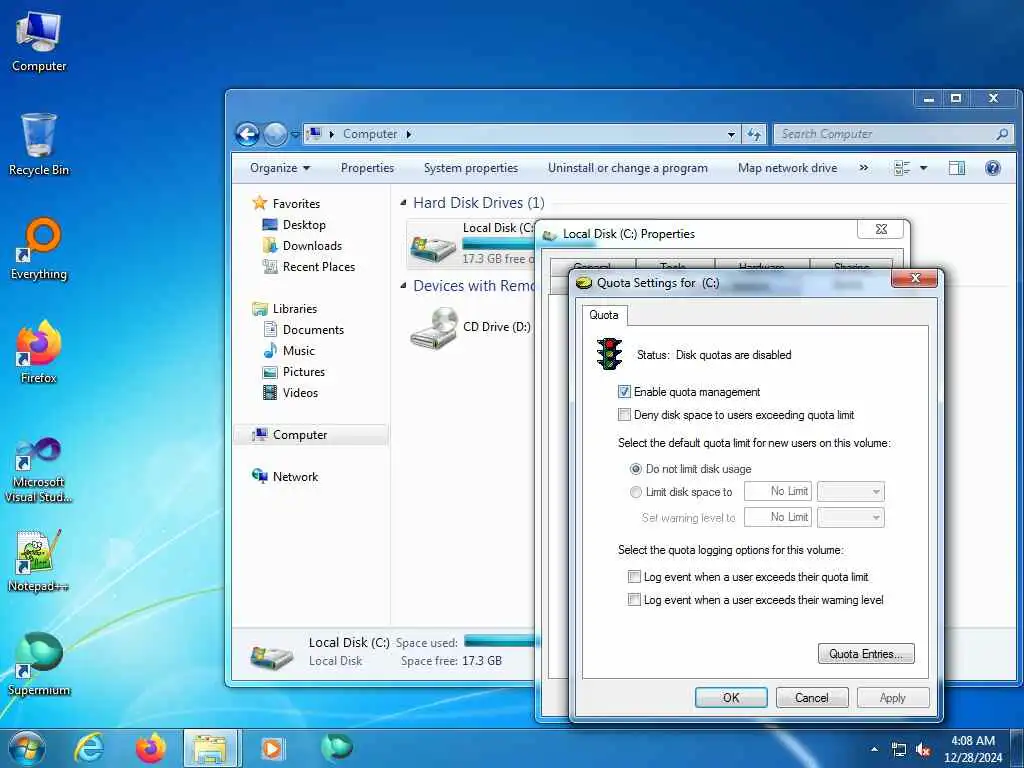Switch to Windows Explorer on the taskbar

coord(211,748)
